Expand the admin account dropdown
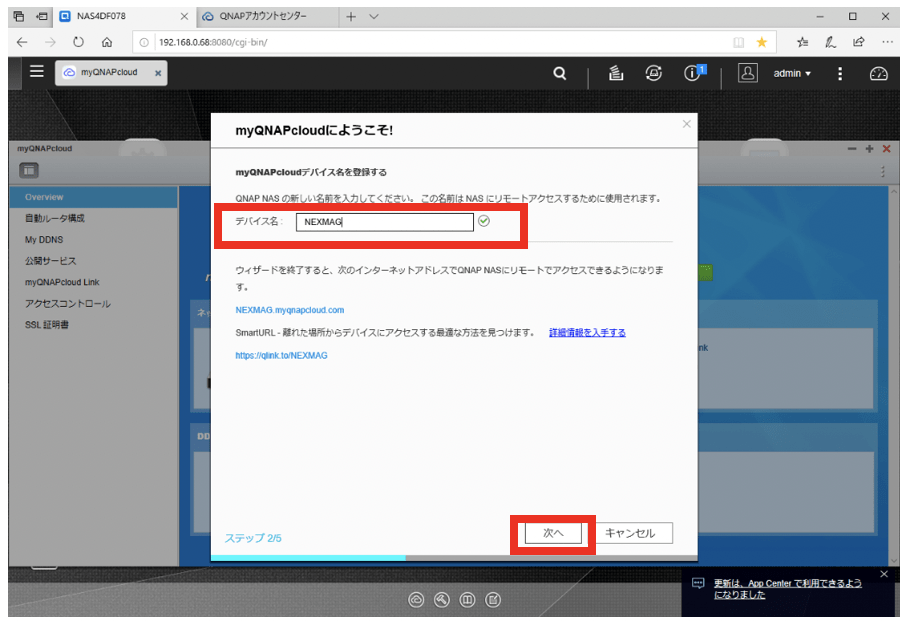The width and height of the screenshot is (900, 622). tap(792, 73)
